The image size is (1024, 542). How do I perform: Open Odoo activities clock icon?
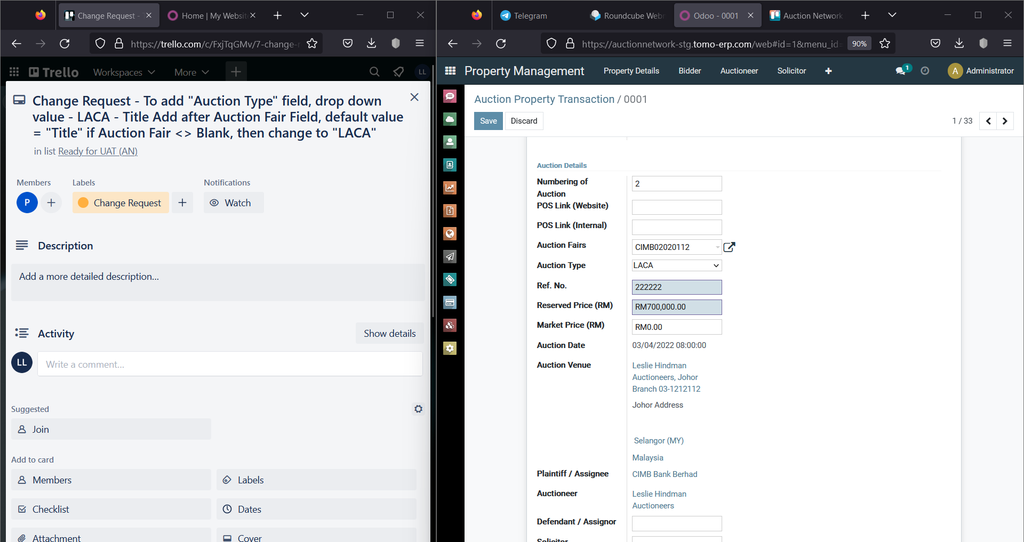point(925,71)
